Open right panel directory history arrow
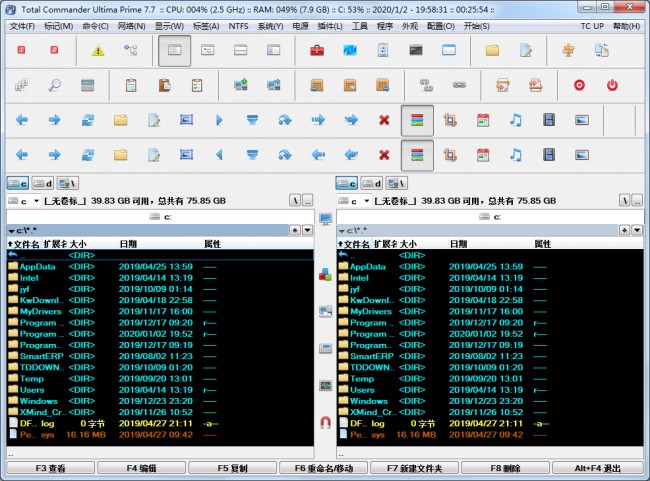 point(637,230)
